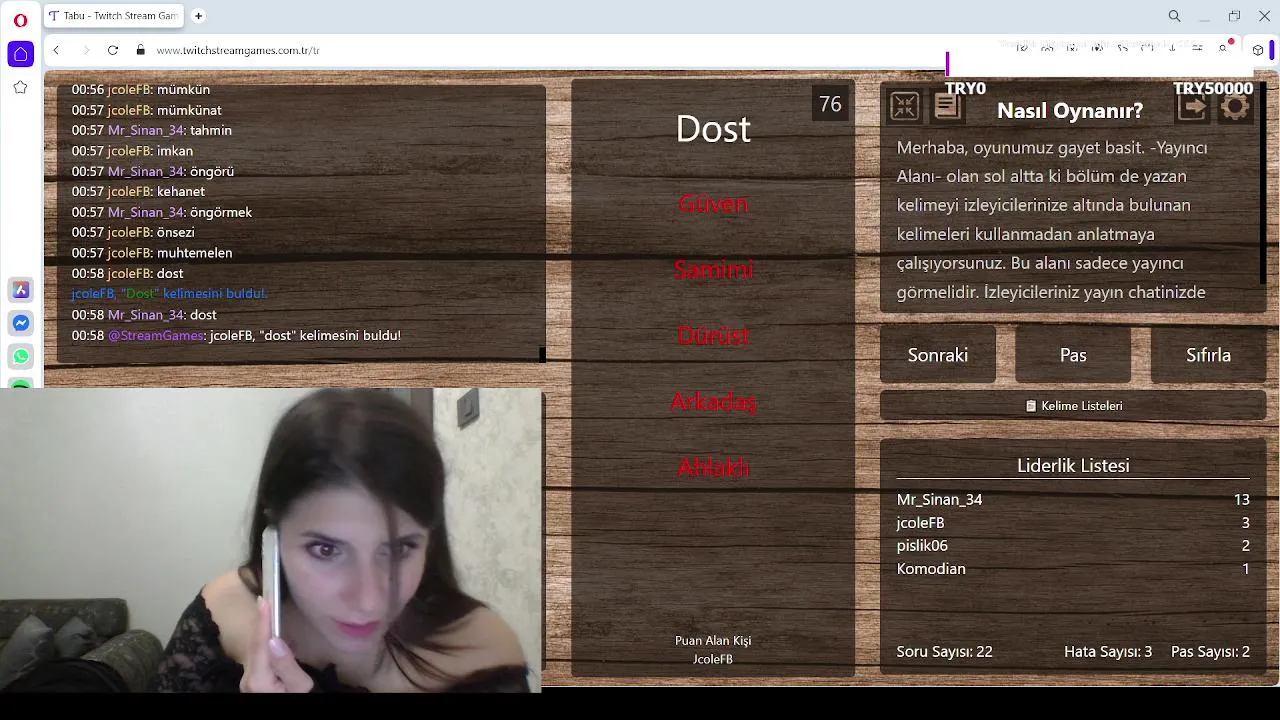Select Komodian in the leaderboard
Screen dimensions: 1280x720
click(x=1073, y=569)
